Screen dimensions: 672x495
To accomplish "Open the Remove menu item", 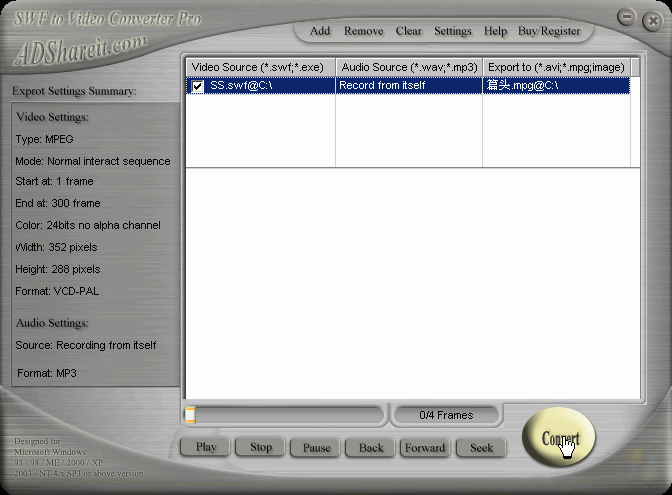I will click(x=363, y=31).
